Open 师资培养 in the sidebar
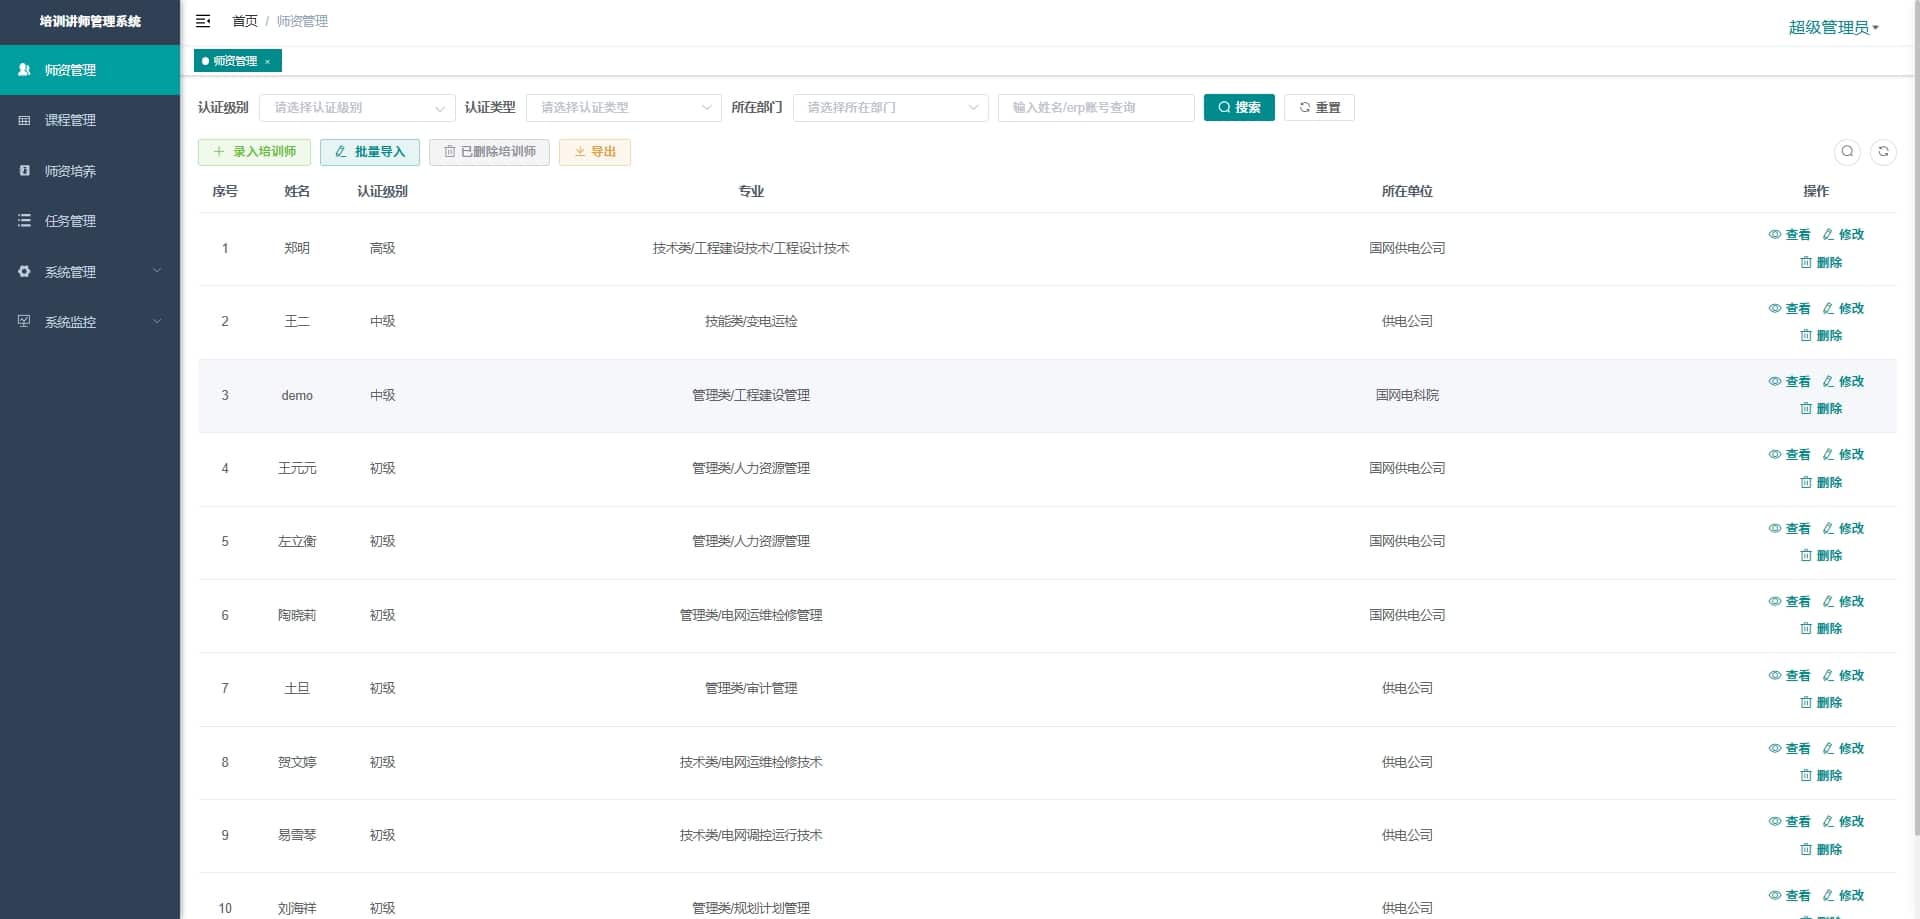This screenshot has height=919, width=1920. (x=90, y=171)
